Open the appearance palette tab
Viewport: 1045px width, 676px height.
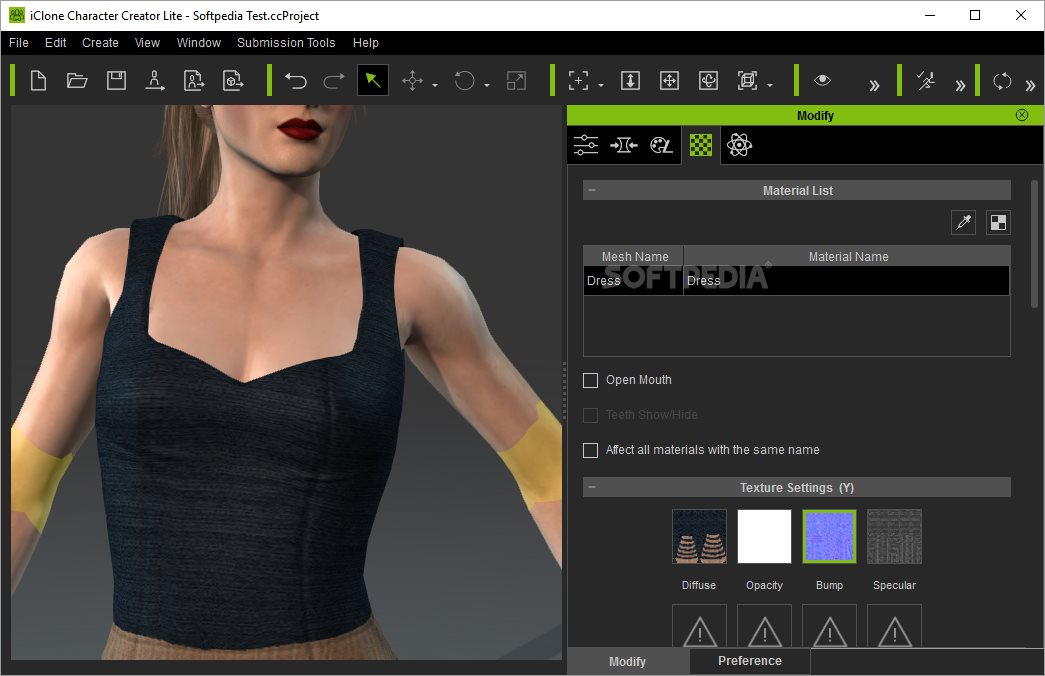[x=661, y=145]
